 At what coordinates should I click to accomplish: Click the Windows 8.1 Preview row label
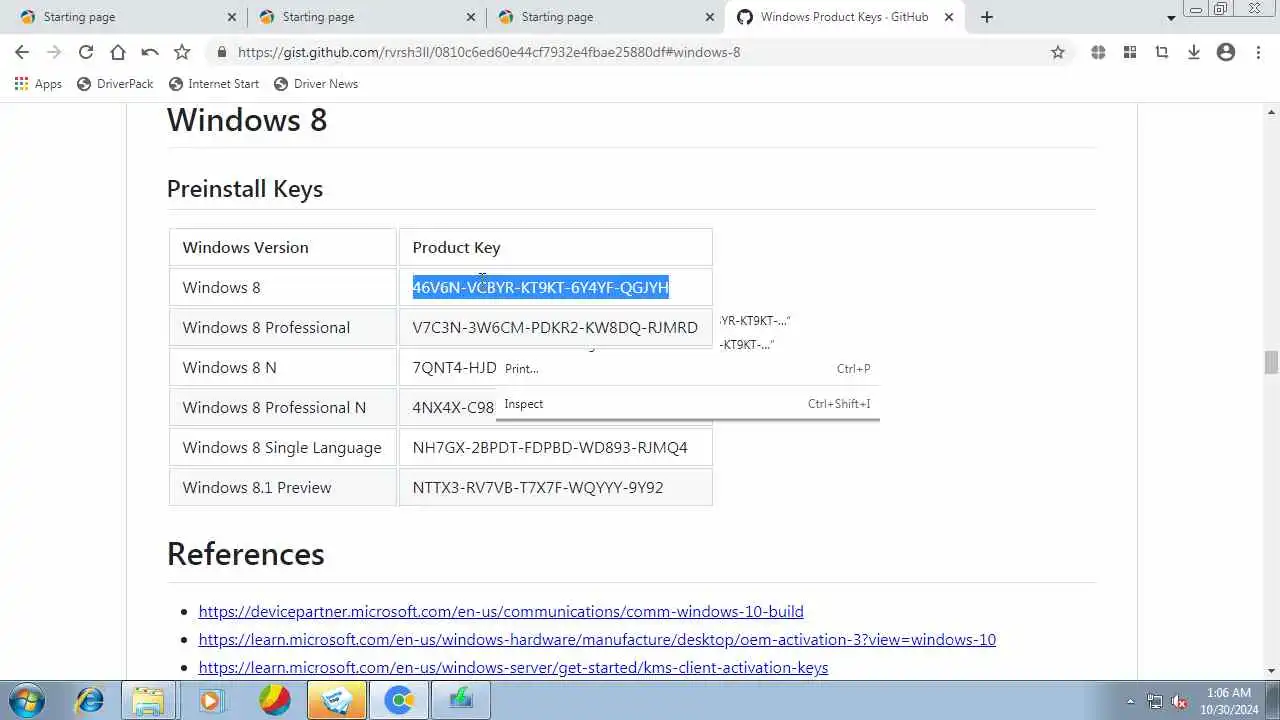[257, 487]
